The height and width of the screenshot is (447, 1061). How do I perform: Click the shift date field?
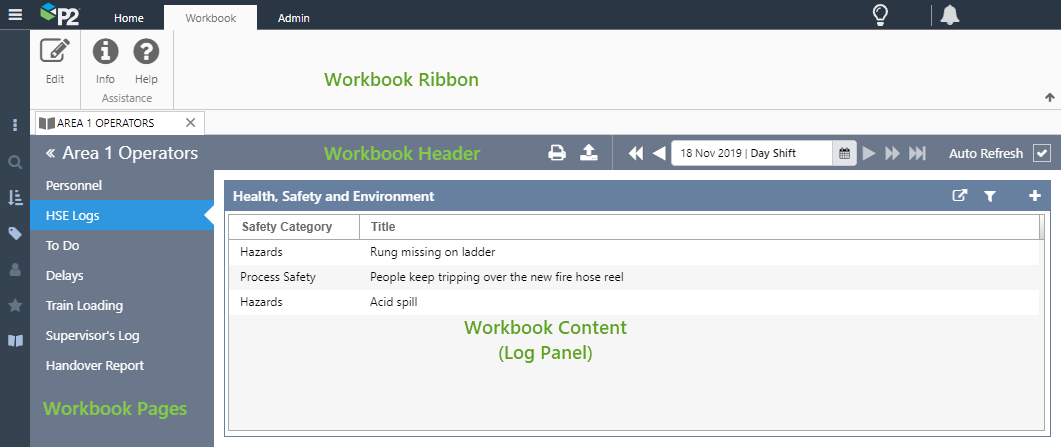pos(752,154)
